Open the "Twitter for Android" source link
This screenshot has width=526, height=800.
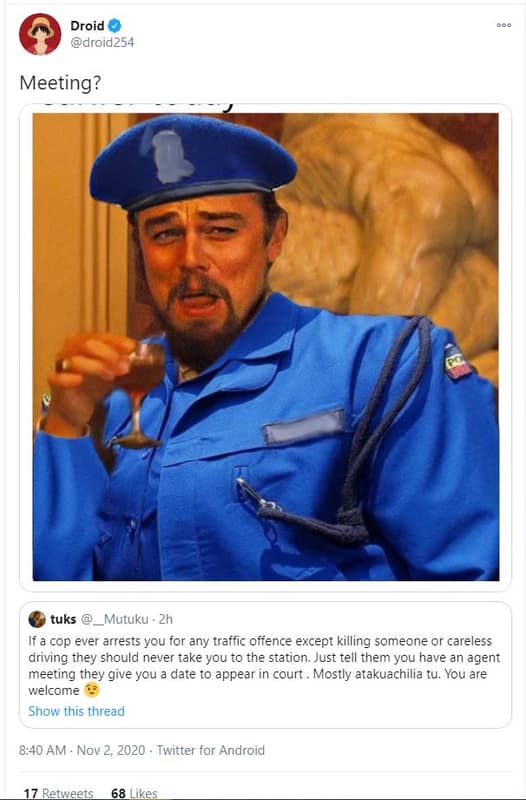[x=211, y=751]
